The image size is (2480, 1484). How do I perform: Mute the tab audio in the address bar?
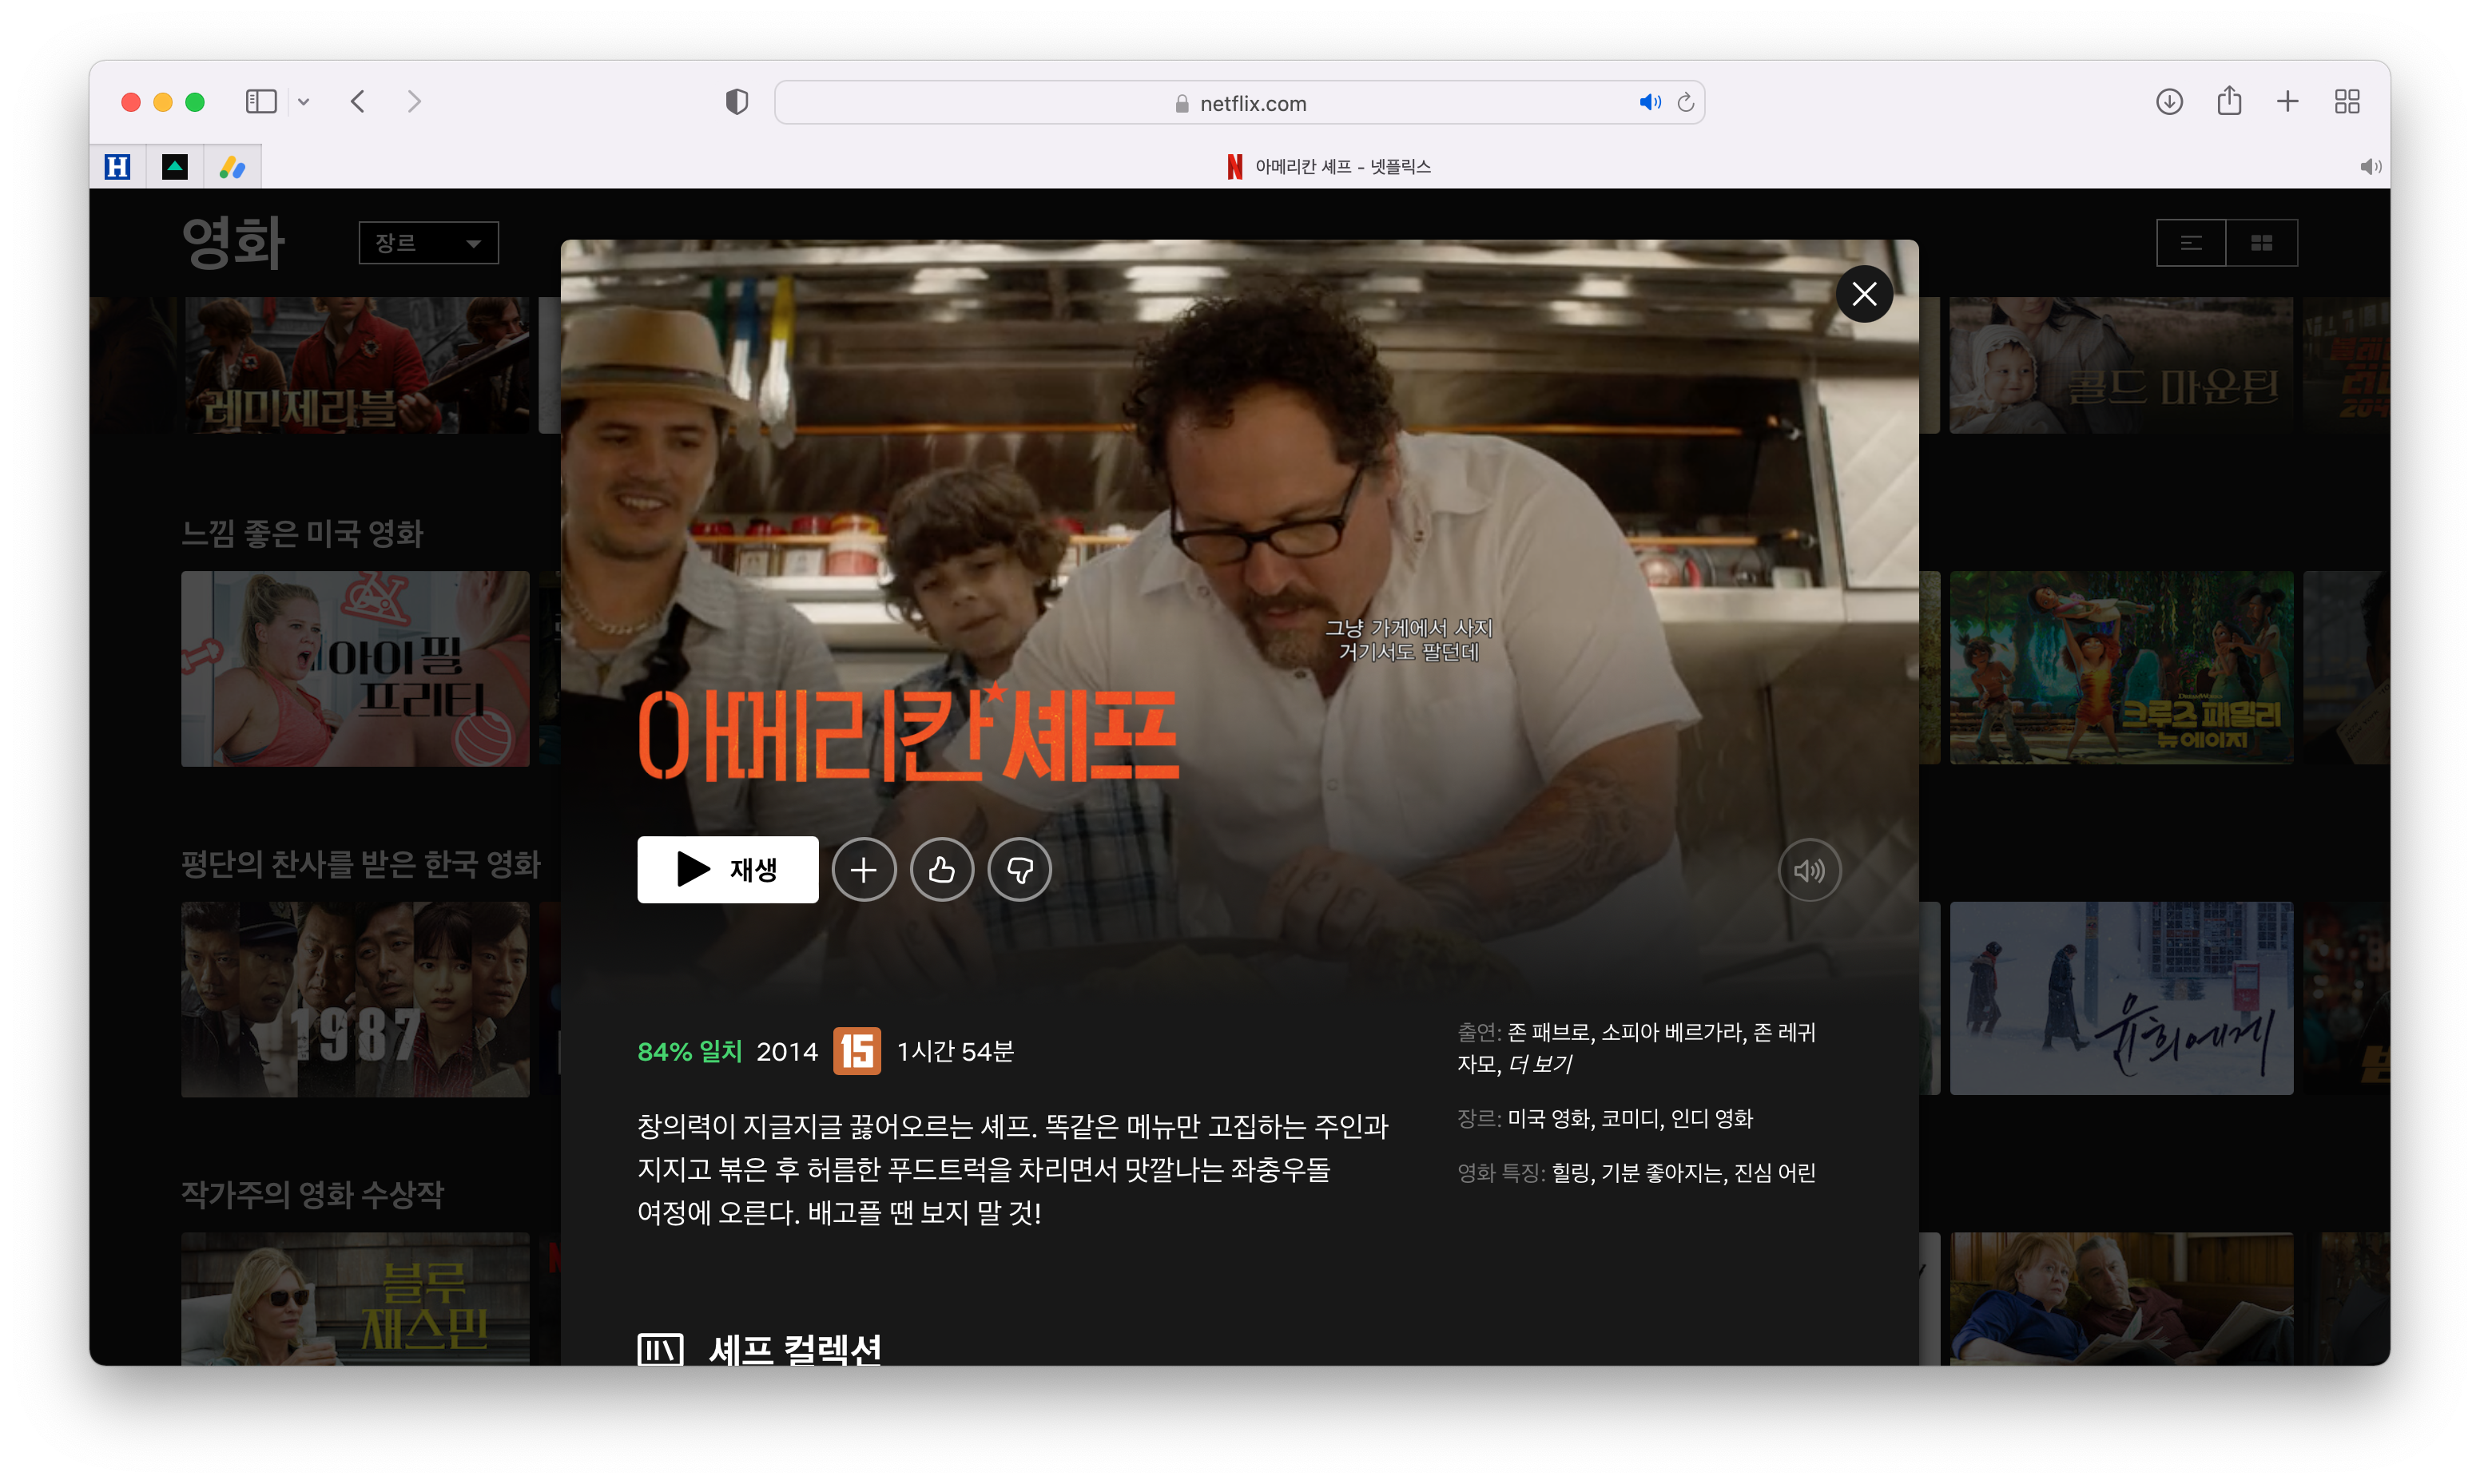click(1649, 102)
